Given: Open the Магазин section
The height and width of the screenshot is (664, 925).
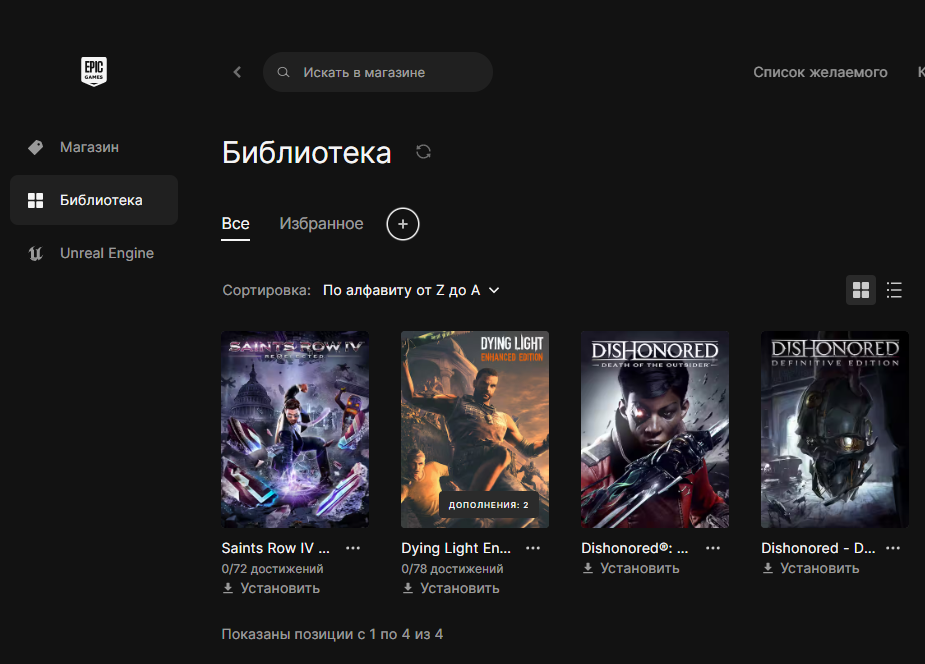Looking at the screenshot, I should point(94,147).
